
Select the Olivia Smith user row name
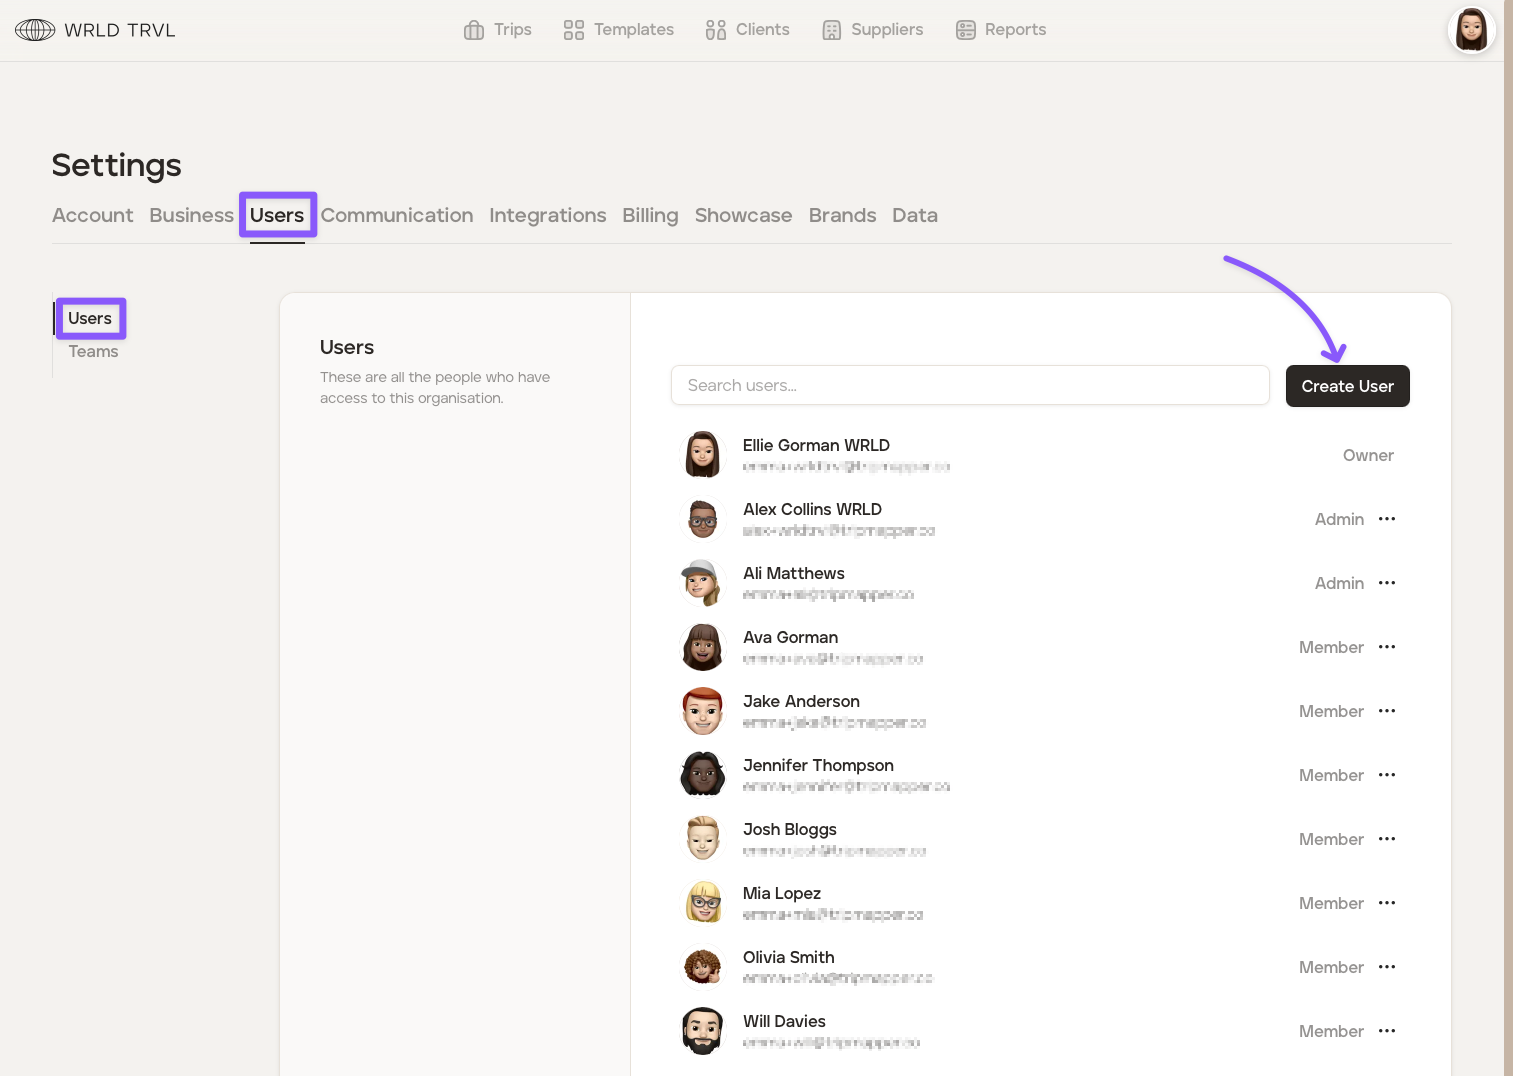(788, 957)
